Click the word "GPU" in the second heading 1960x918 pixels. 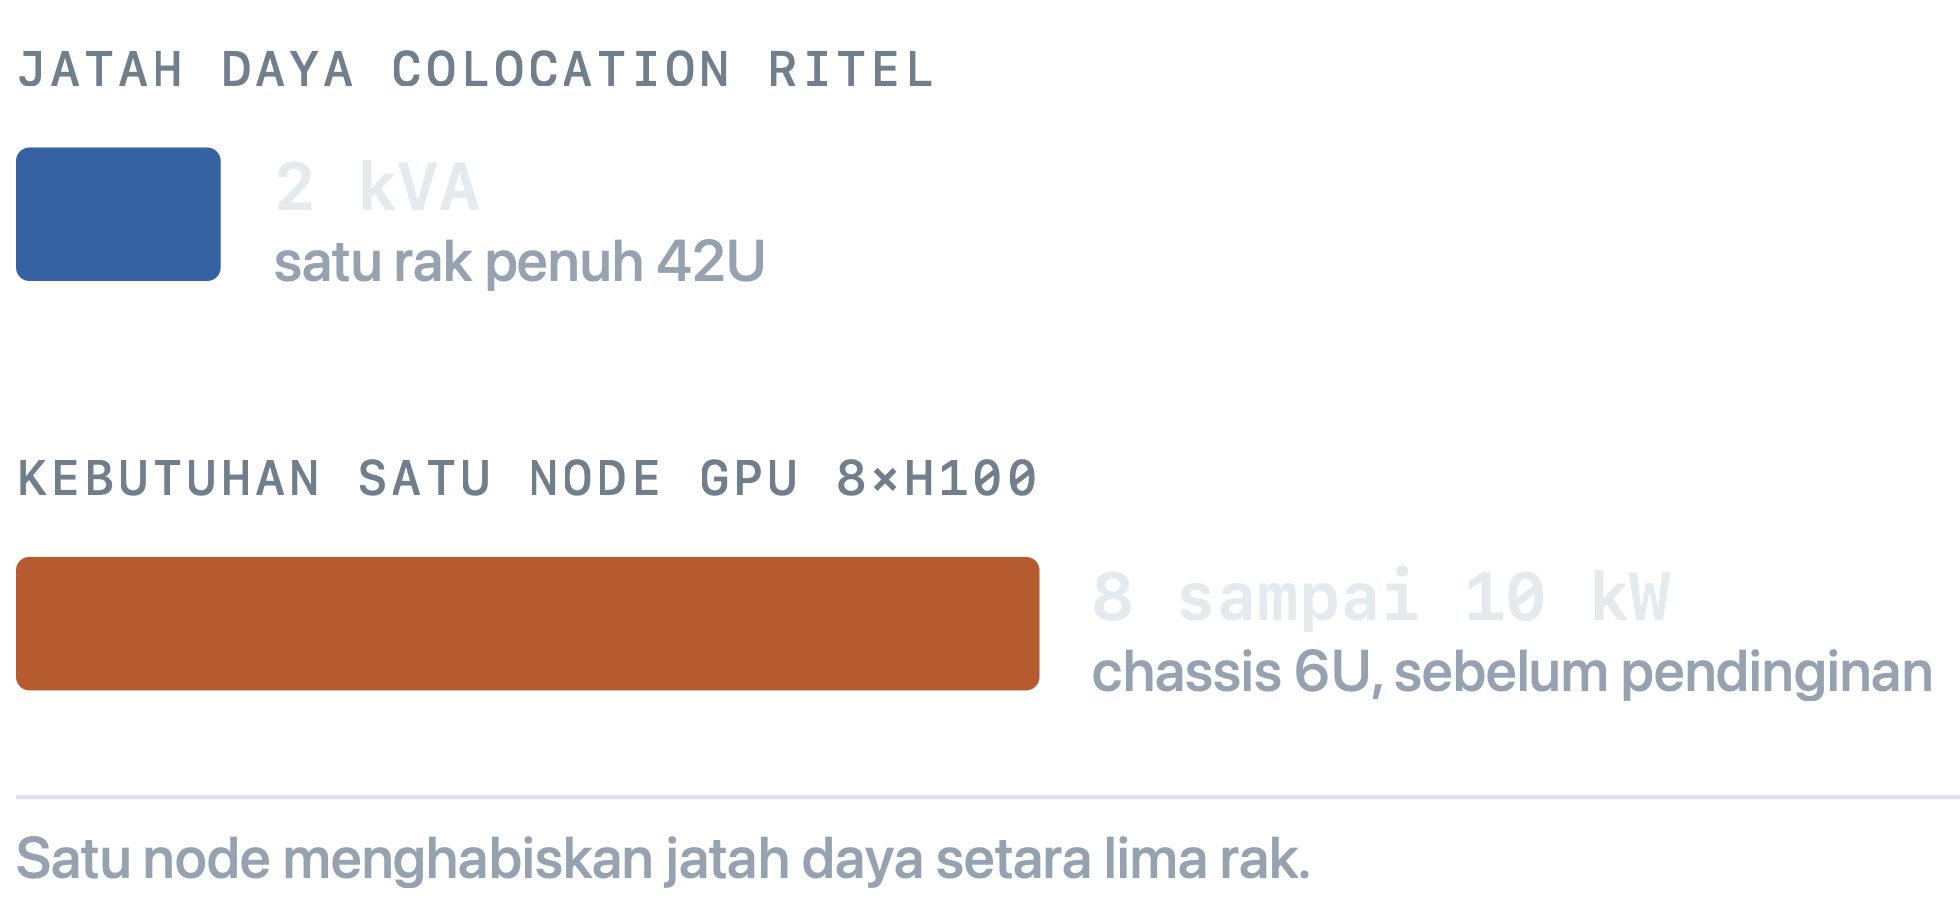(749, 478)
